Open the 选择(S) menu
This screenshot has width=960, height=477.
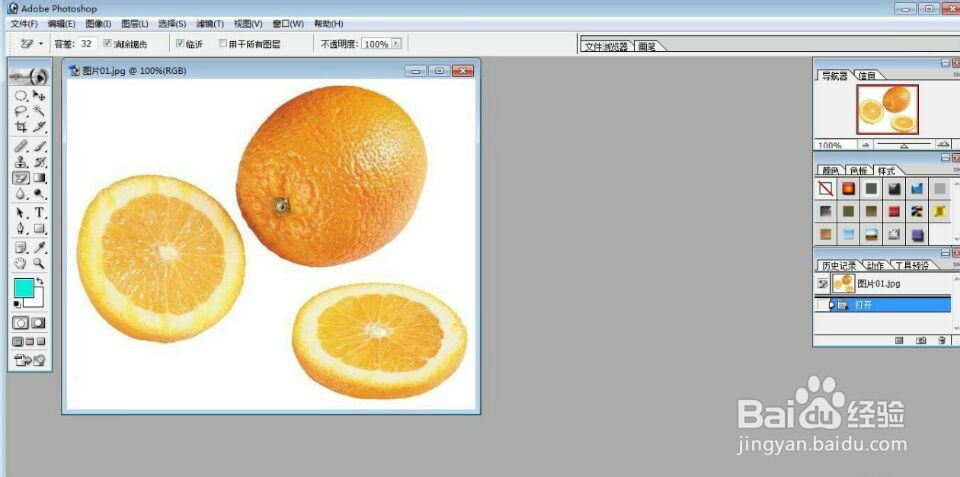(x=172, y=24)
